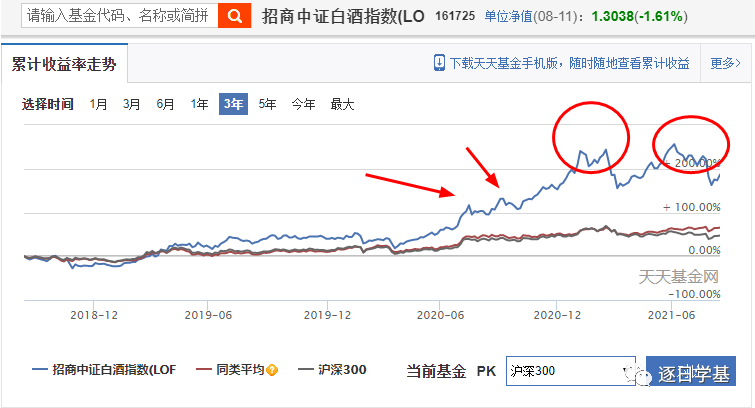Open the 下载天天基金手机版 download link
755x408 pixels.
[x=570, y=63]
